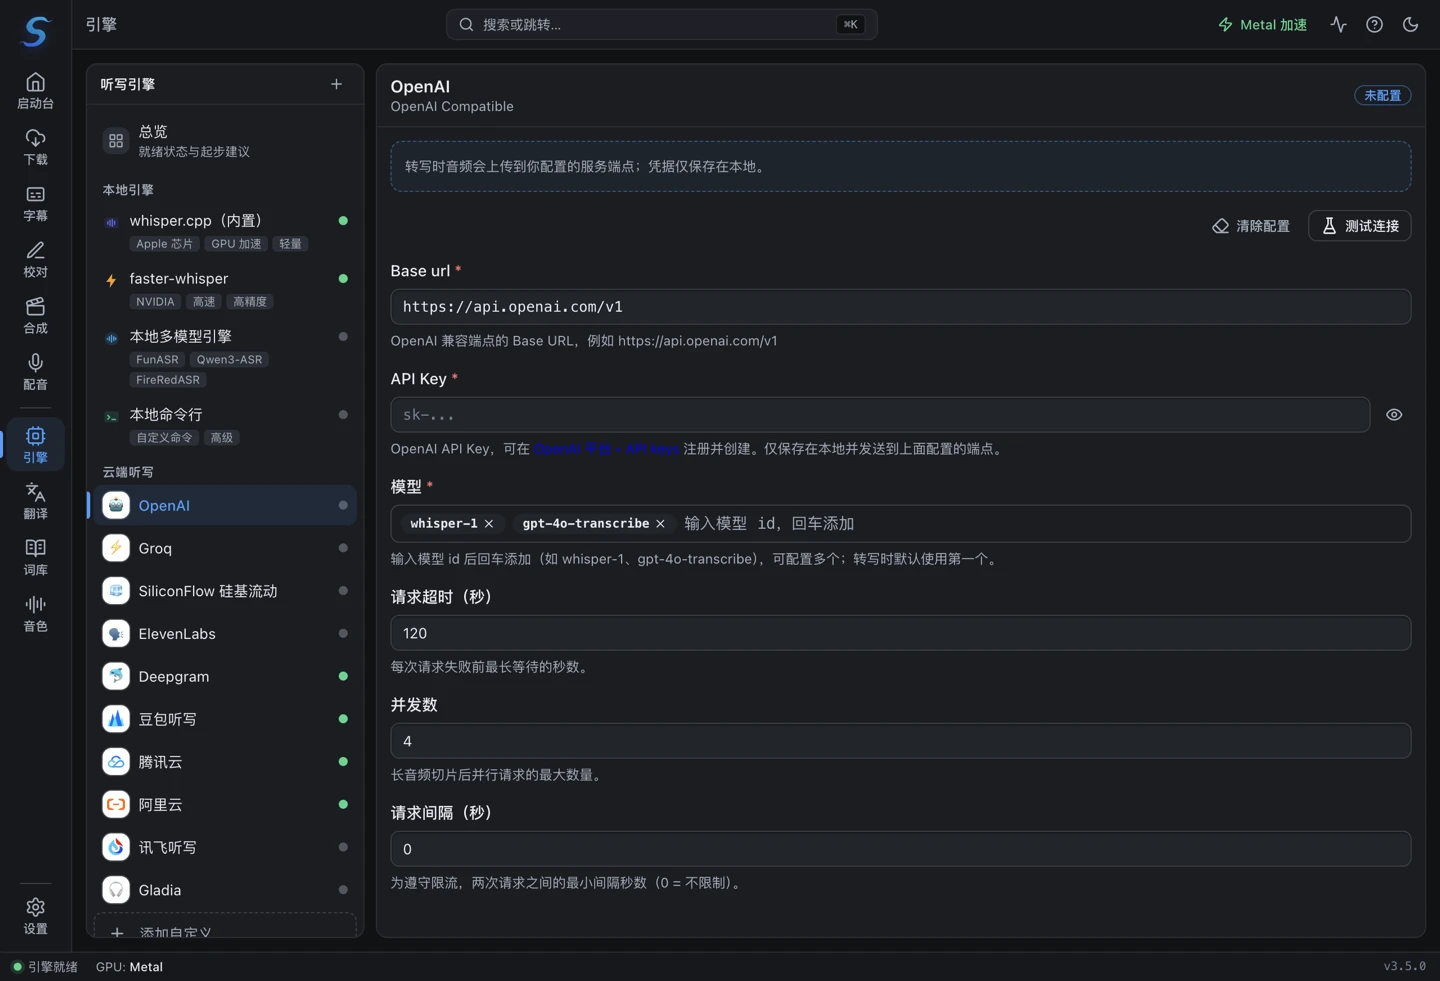
Task: Select the 引擎 engine sidebar item
Action: click(35, 444)
